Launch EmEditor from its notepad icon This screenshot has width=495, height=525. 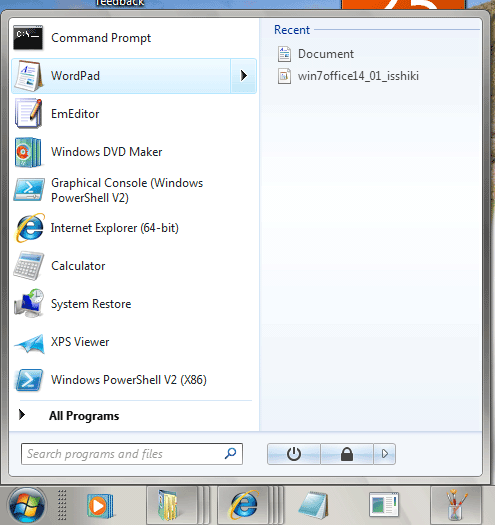tap(28, 113)
